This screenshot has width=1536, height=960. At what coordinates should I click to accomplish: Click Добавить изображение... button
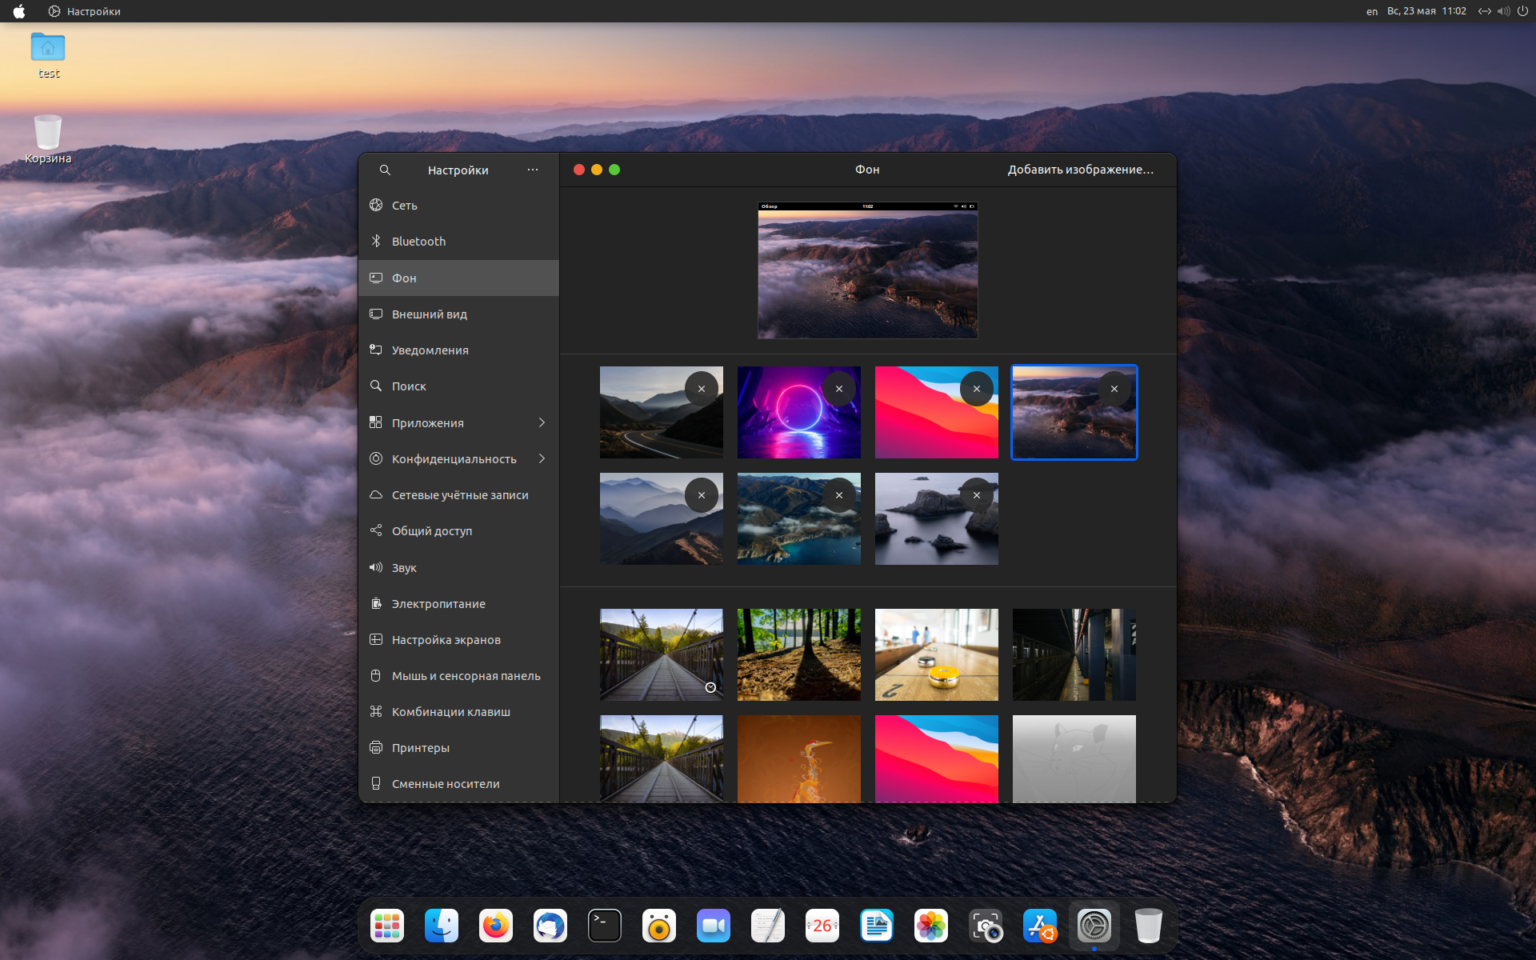[1080, 170]
